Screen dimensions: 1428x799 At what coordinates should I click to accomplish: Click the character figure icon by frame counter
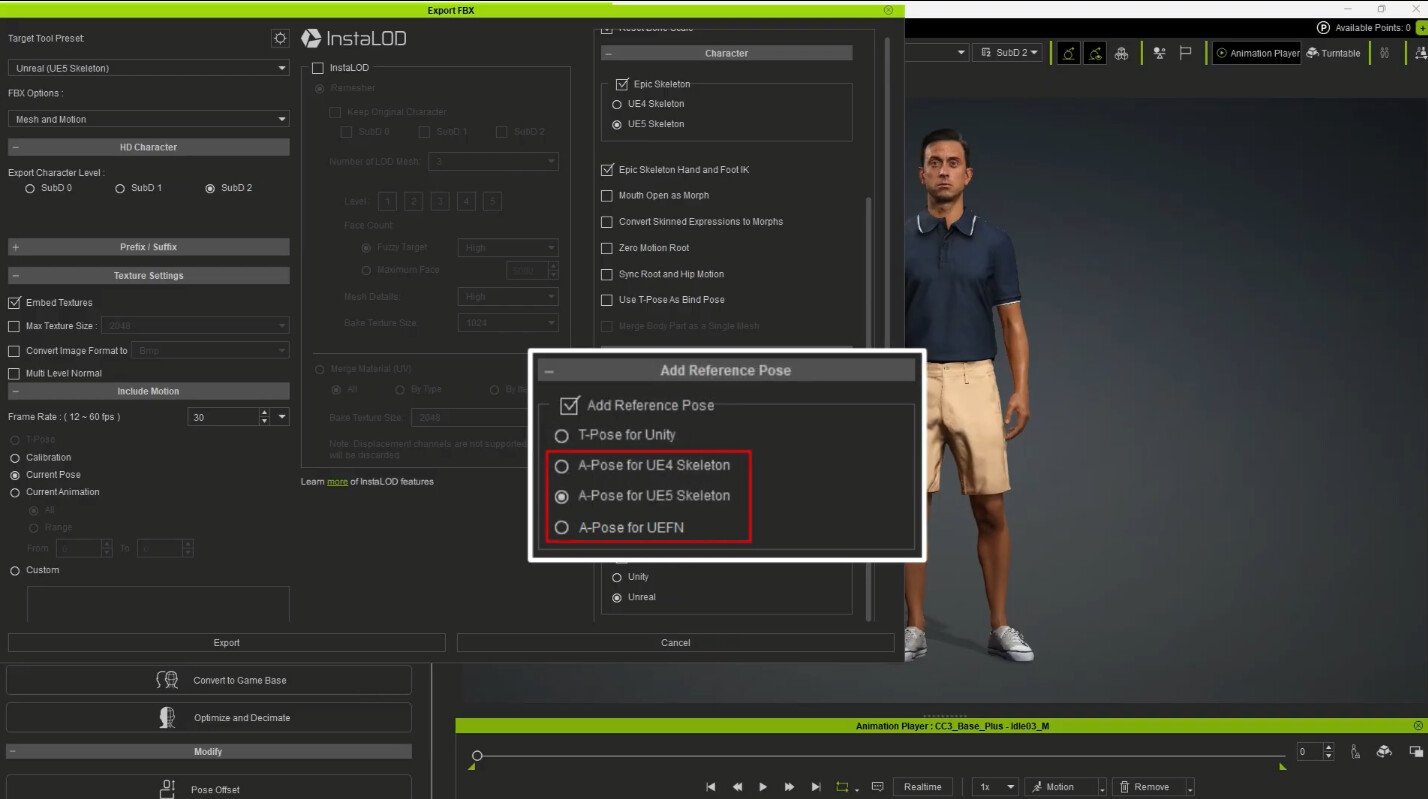[1356, 751]
